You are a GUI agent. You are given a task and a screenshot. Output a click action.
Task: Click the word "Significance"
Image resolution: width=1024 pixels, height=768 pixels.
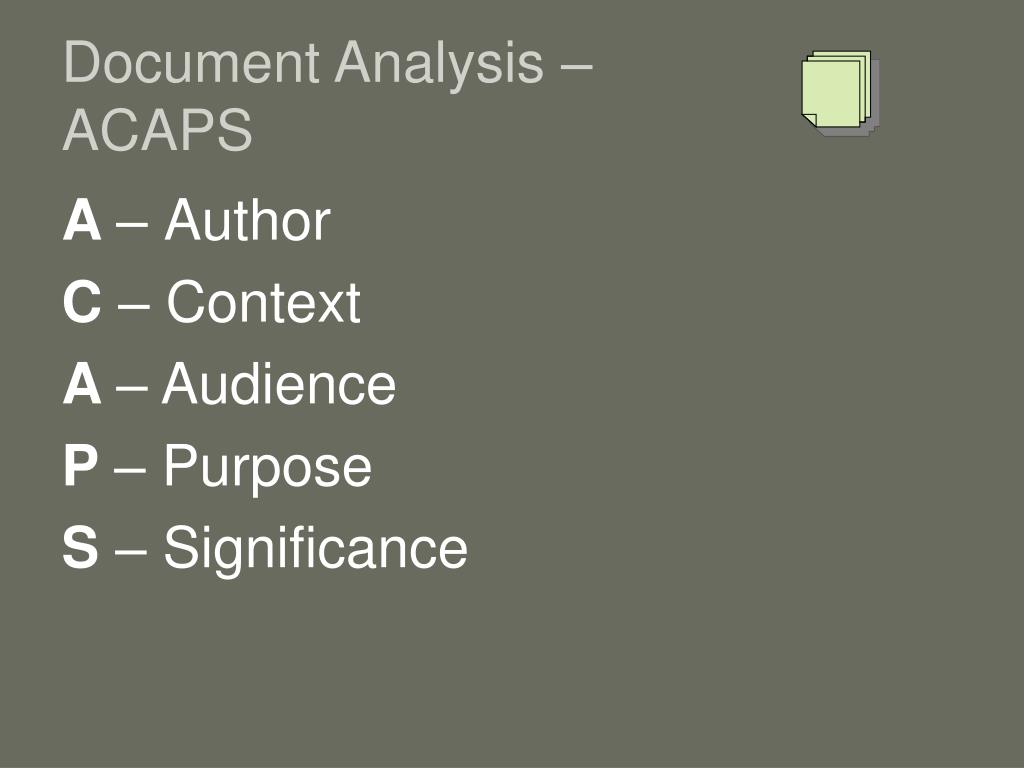pyautogui.click(x=315, y=549)
